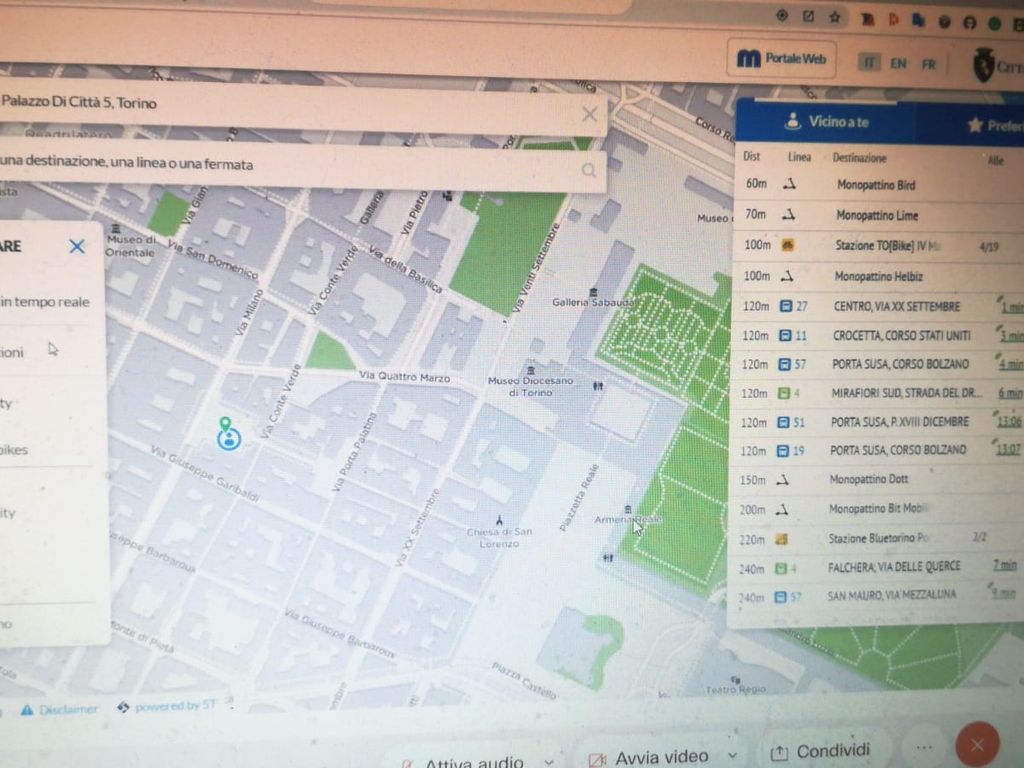
Task: Click the red end meeting button
Action: click(977, 744)
